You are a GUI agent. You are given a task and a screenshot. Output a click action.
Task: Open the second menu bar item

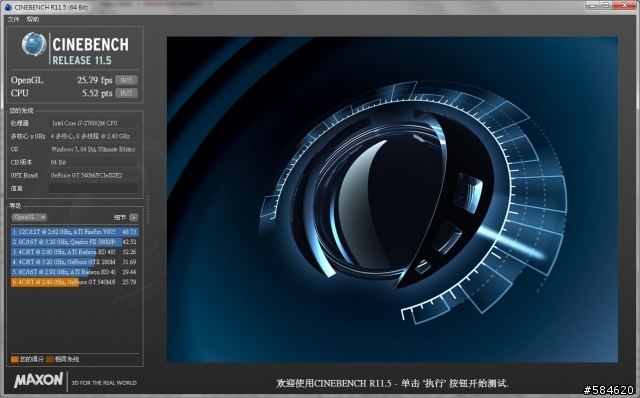33,19
